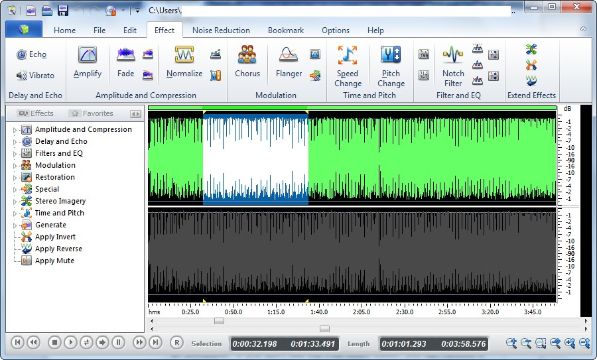Jump to end with the skip-forward button

click(155, 342)
